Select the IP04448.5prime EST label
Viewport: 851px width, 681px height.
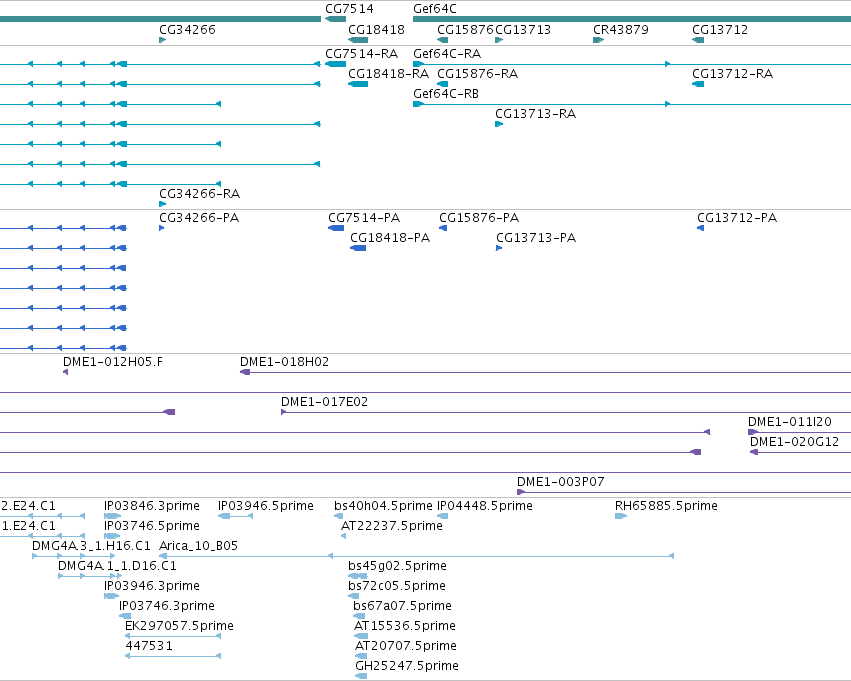485,506
